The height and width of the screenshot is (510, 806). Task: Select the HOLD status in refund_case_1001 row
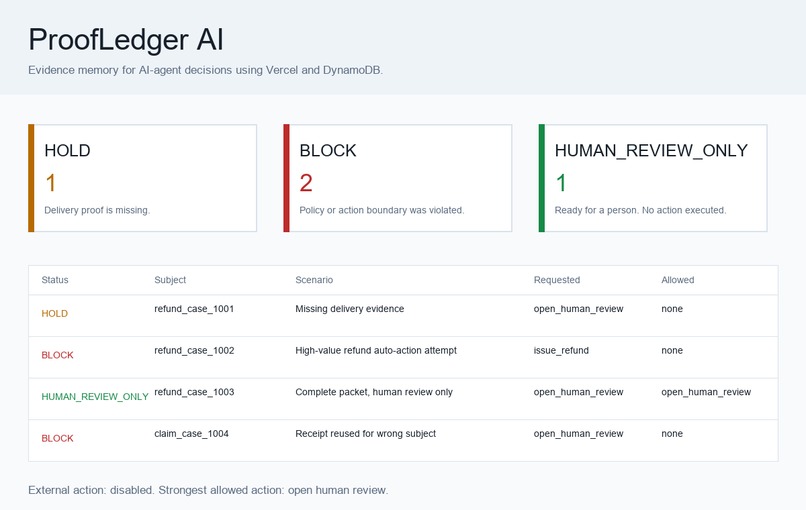pyautogui.click(x=54, y=313)
